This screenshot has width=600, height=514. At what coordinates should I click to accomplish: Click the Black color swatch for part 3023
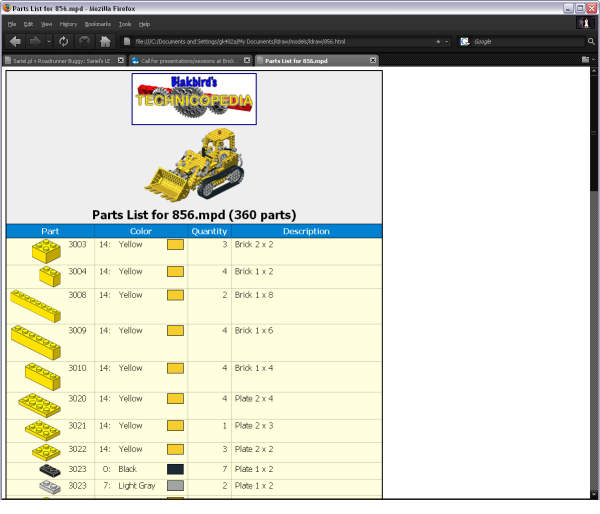(x=175, y=469)
